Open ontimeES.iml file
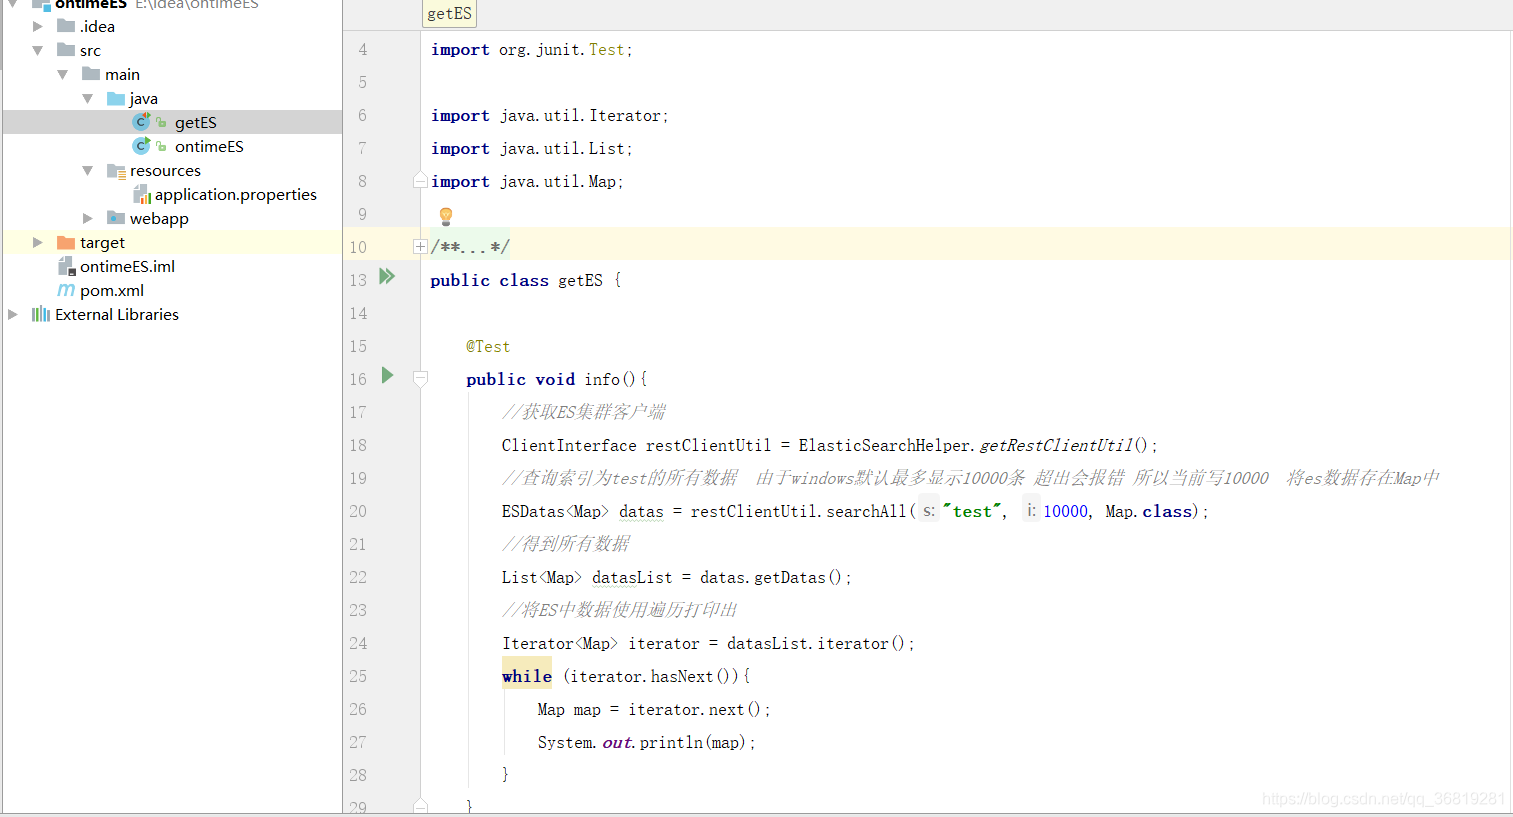This screenshot has height=817, width=1513. (128, 266)
